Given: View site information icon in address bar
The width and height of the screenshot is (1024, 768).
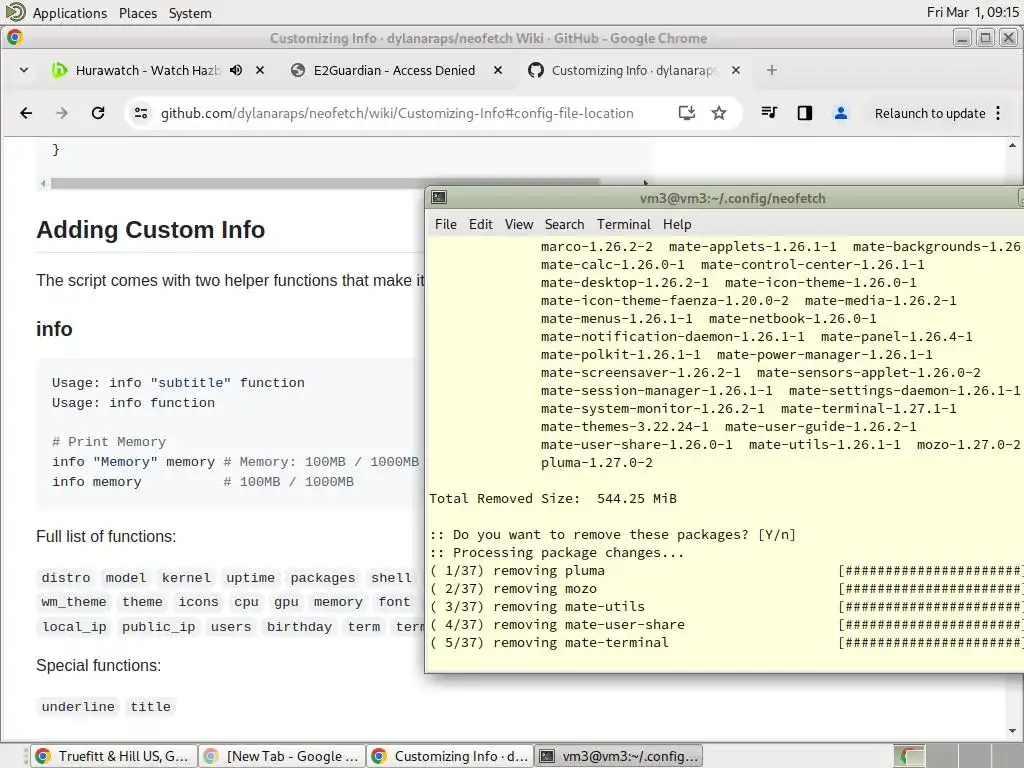Looking at the screenshot, I should [x=140, y=113].
